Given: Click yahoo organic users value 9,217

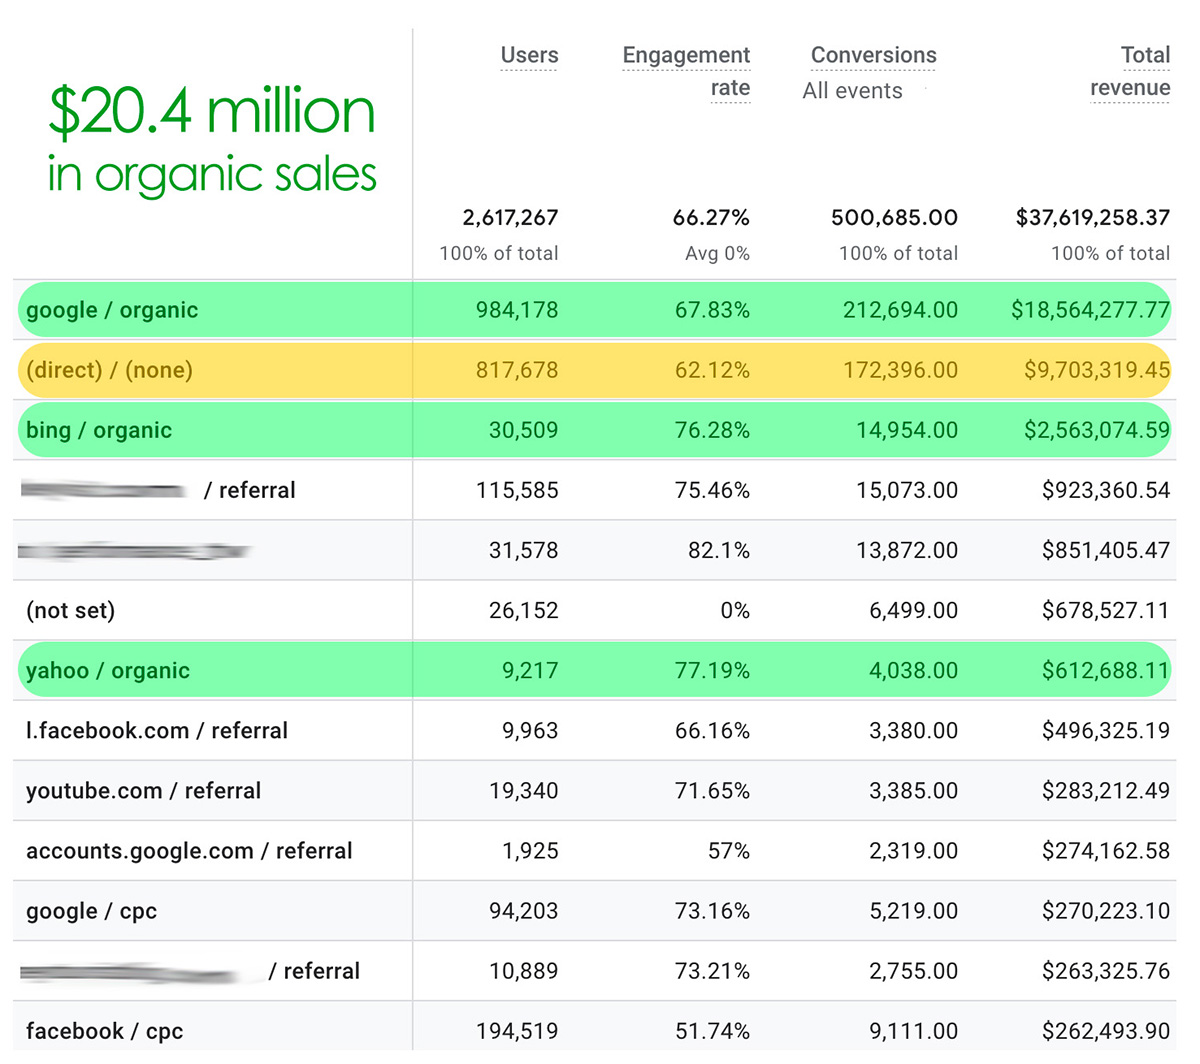Looking at the screenshot, I should 530,670.
